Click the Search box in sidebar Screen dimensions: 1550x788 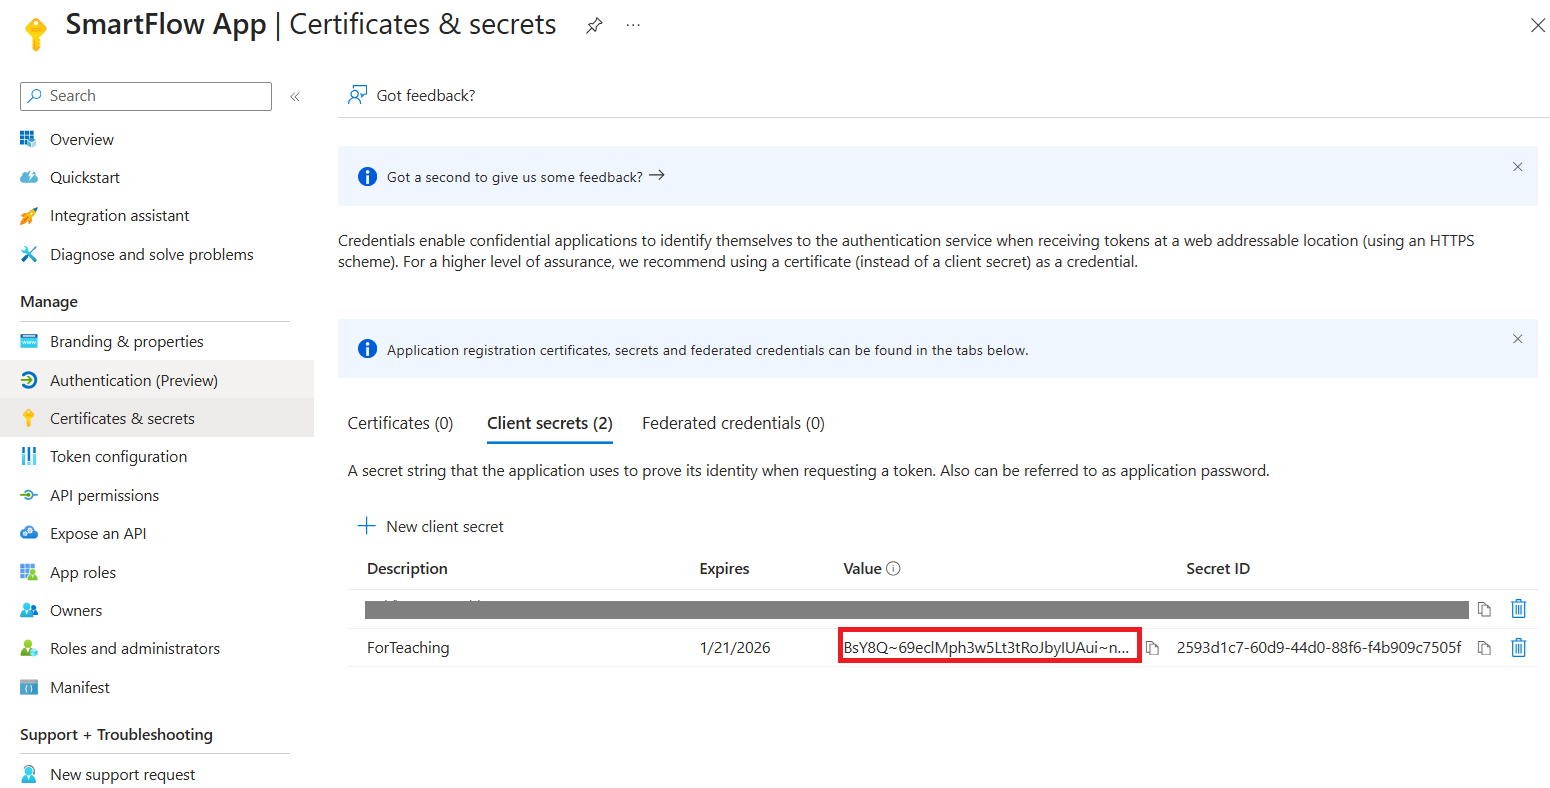(x=146, y=96)
